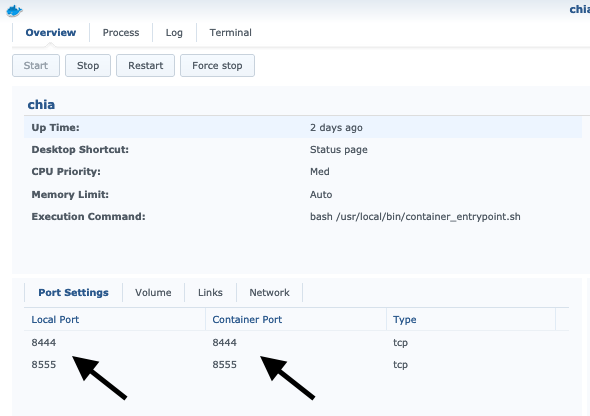Image resolution: width=590 pixels, height=416 pixels.
Task: Click the CPU Priority label
Action: (x=66, y=172)
